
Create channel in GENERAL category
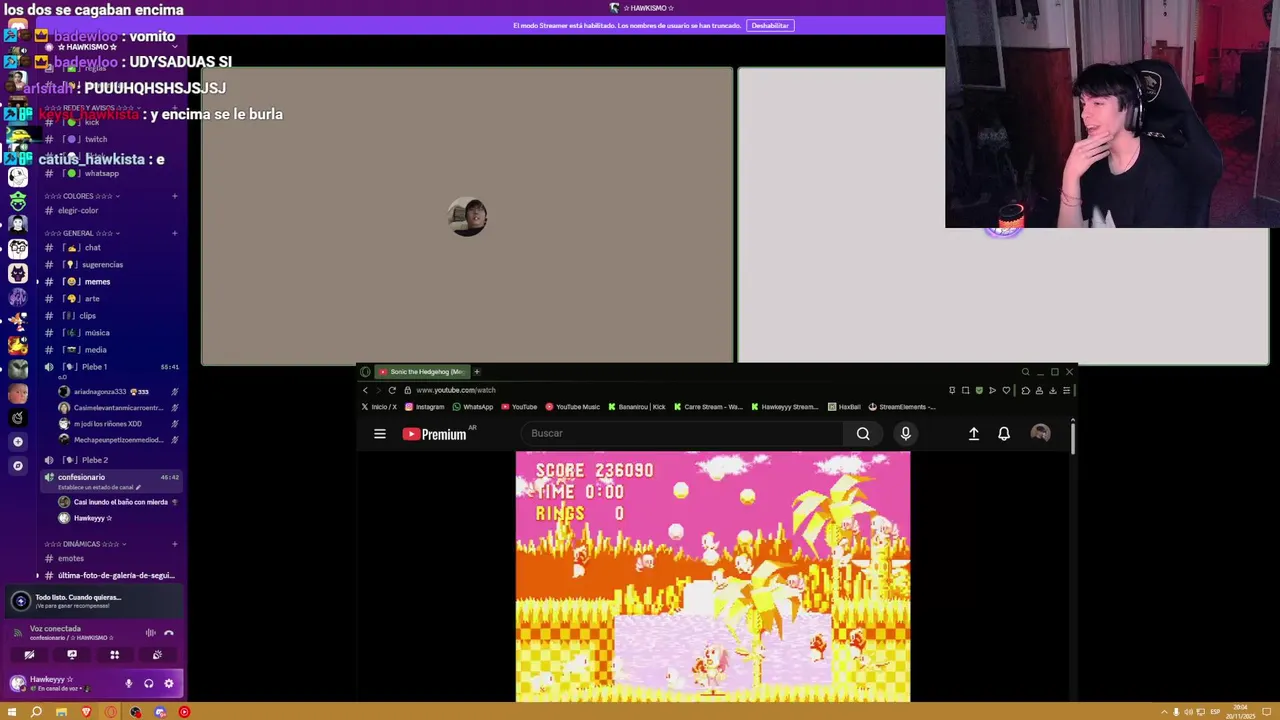174,233
